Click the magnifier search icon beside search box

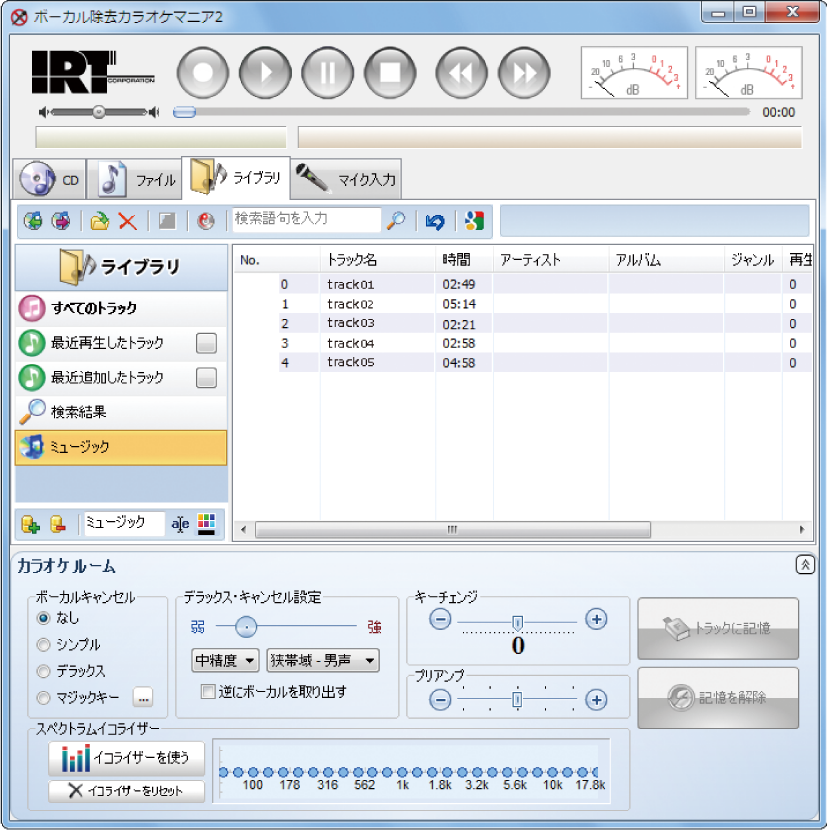point(396,221)
